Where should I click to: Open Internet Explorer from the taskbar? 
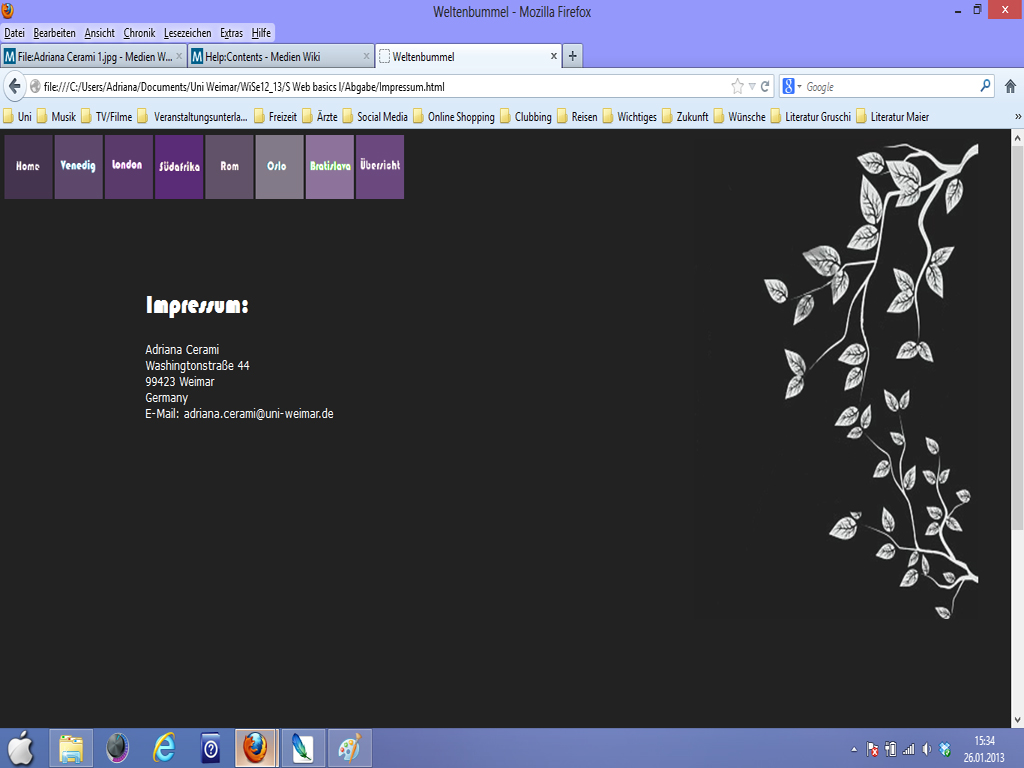point(163,747)
